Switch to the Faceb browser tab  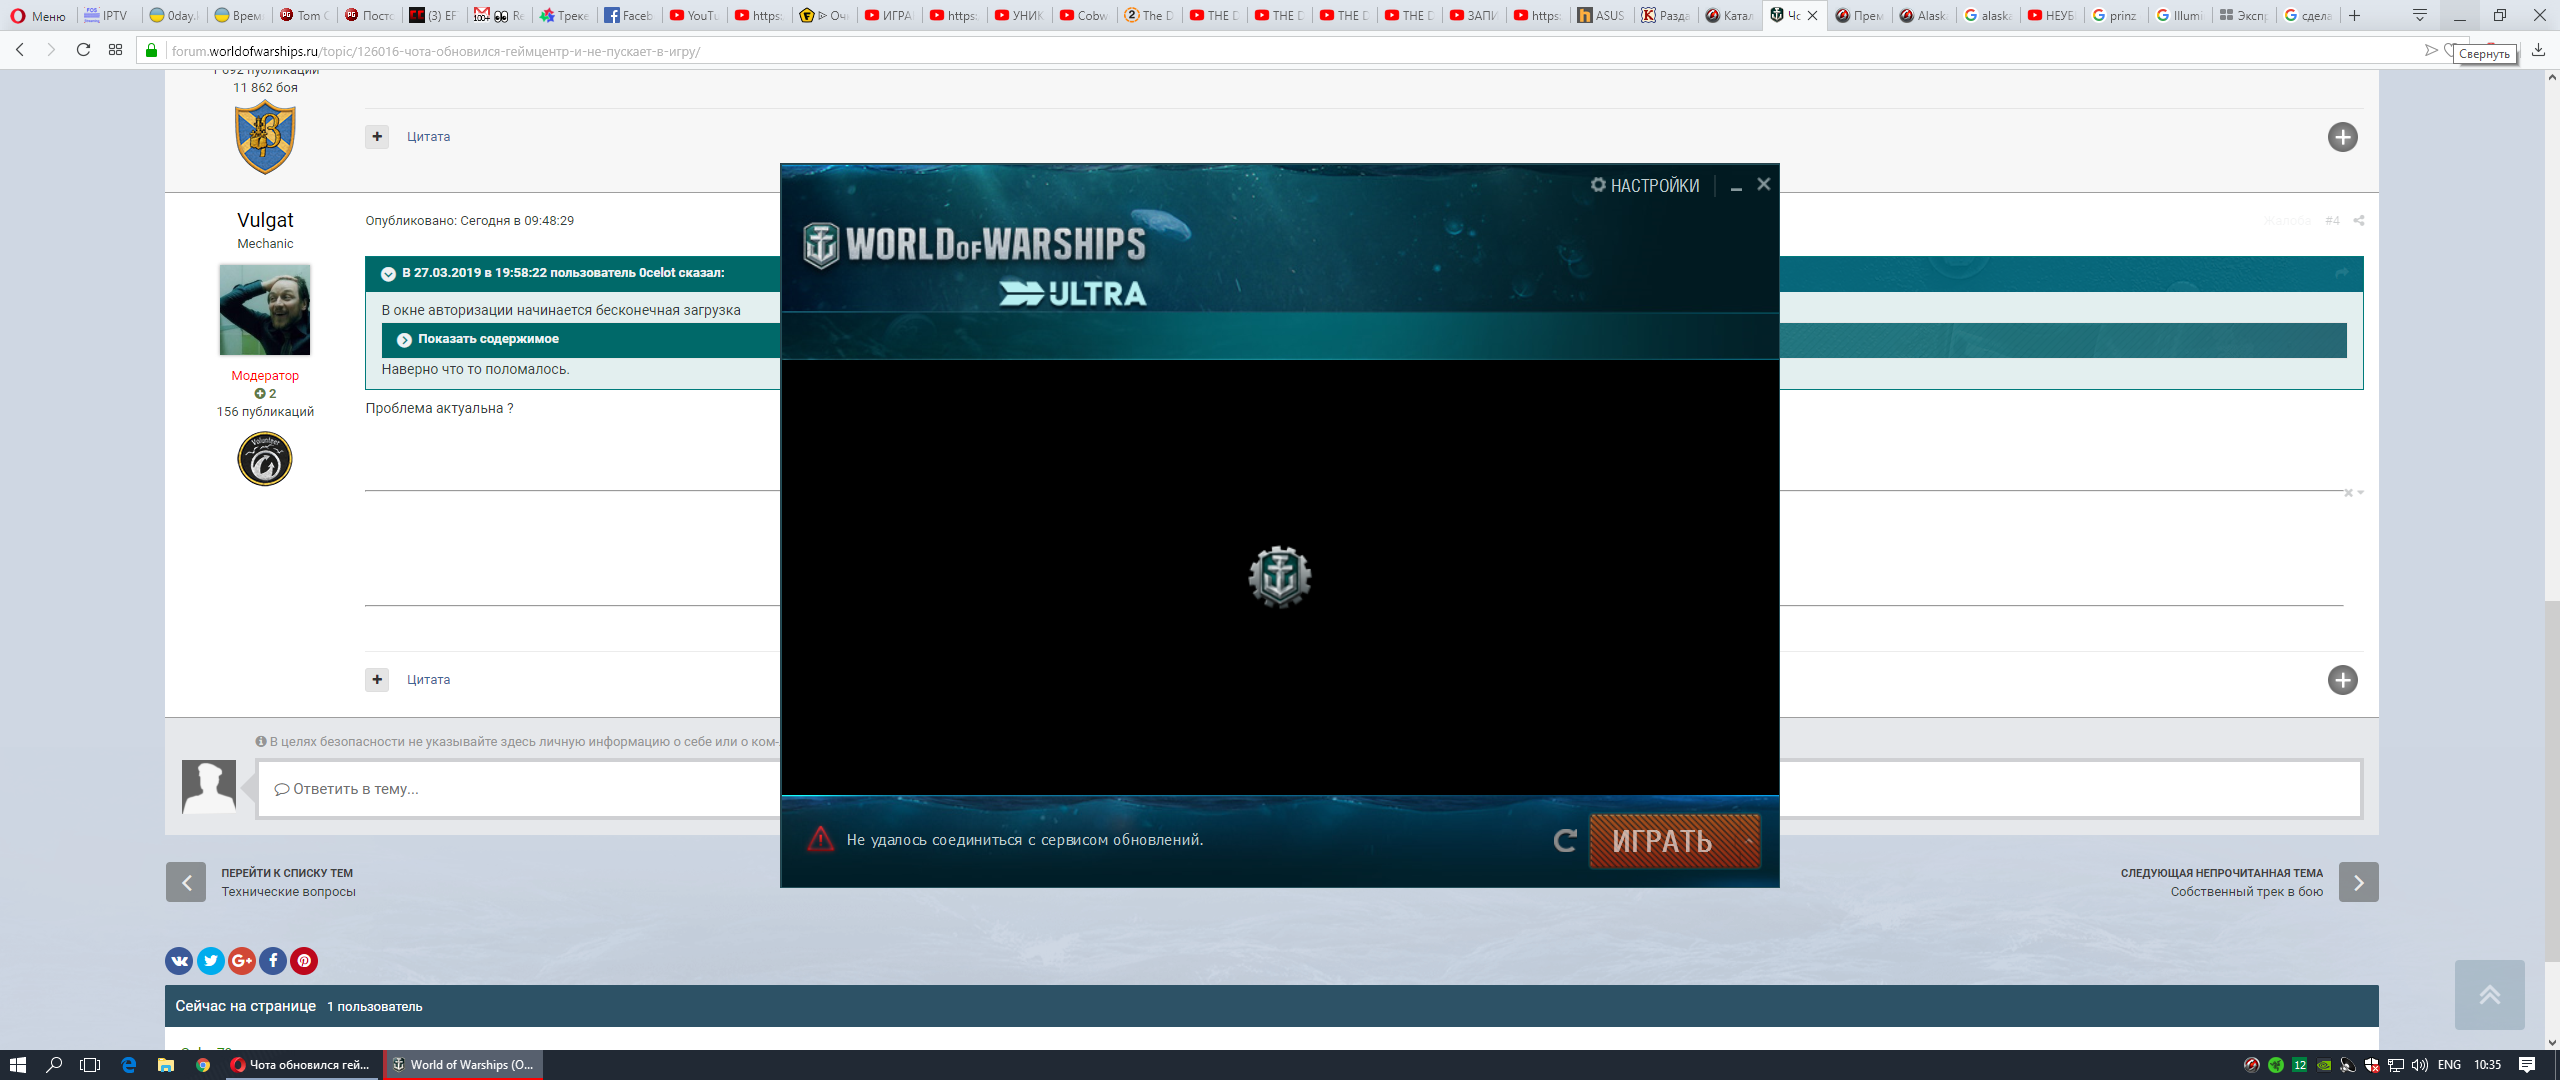click(629, 15)
